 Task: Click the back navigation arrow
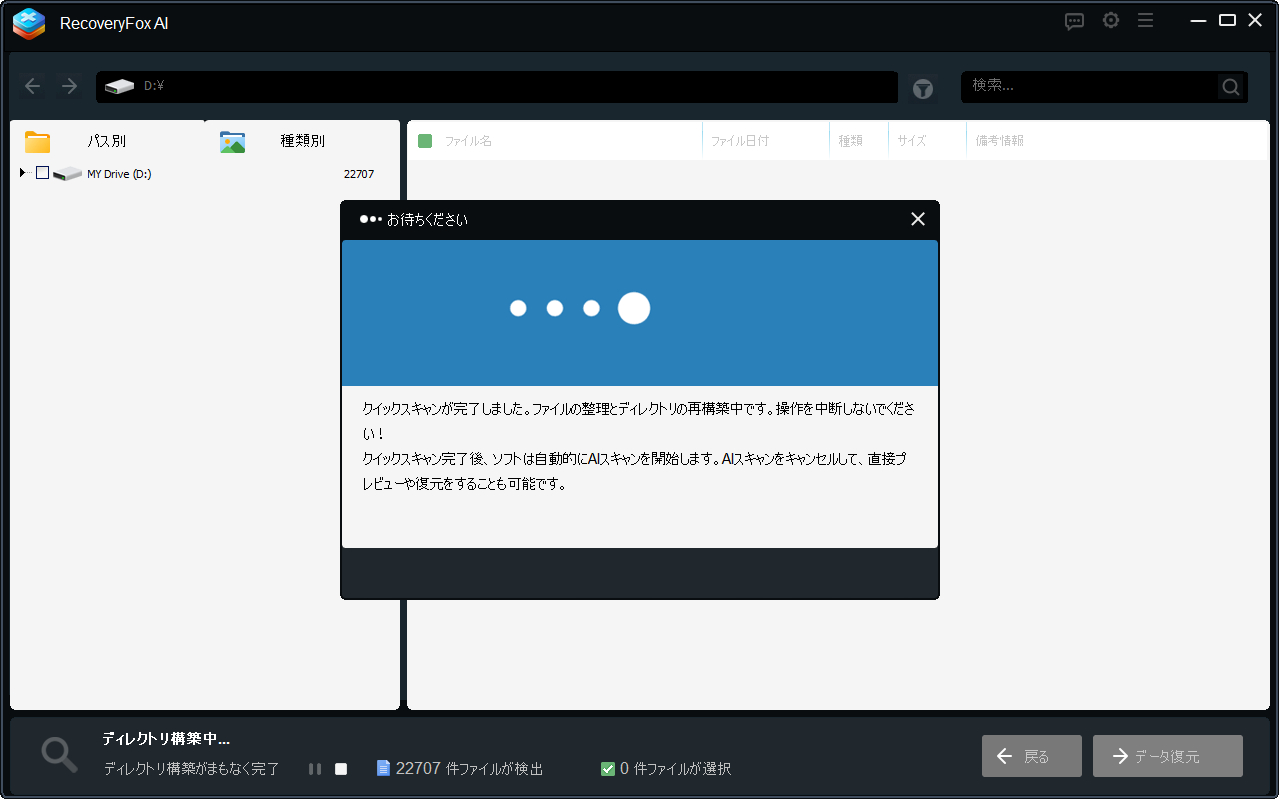(x=32, y=86)
